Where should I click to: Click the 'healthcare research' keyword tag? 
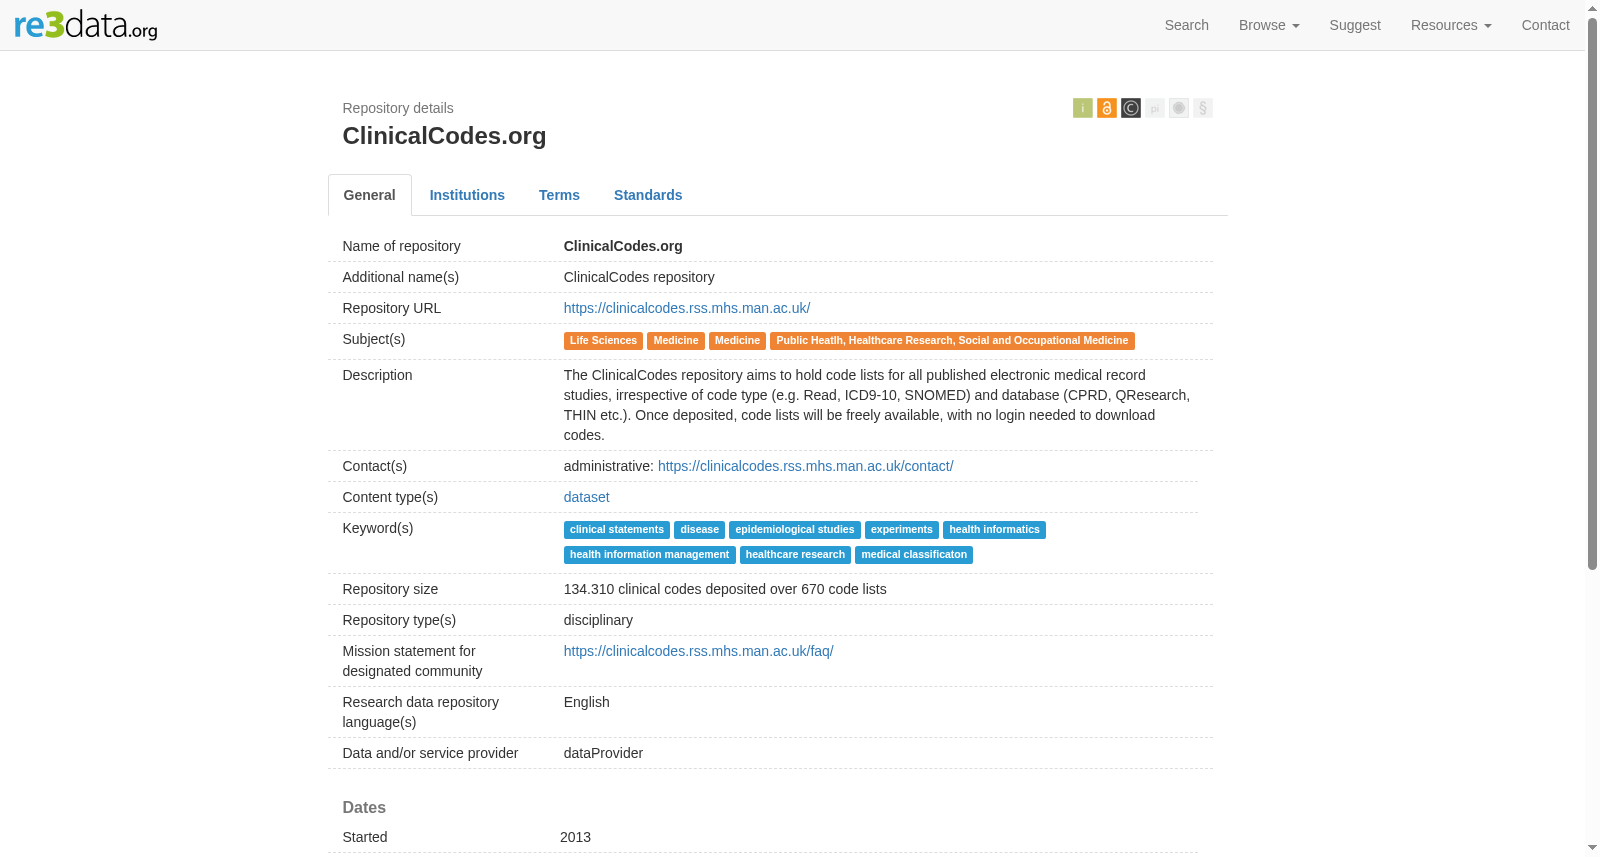[795, 555]
